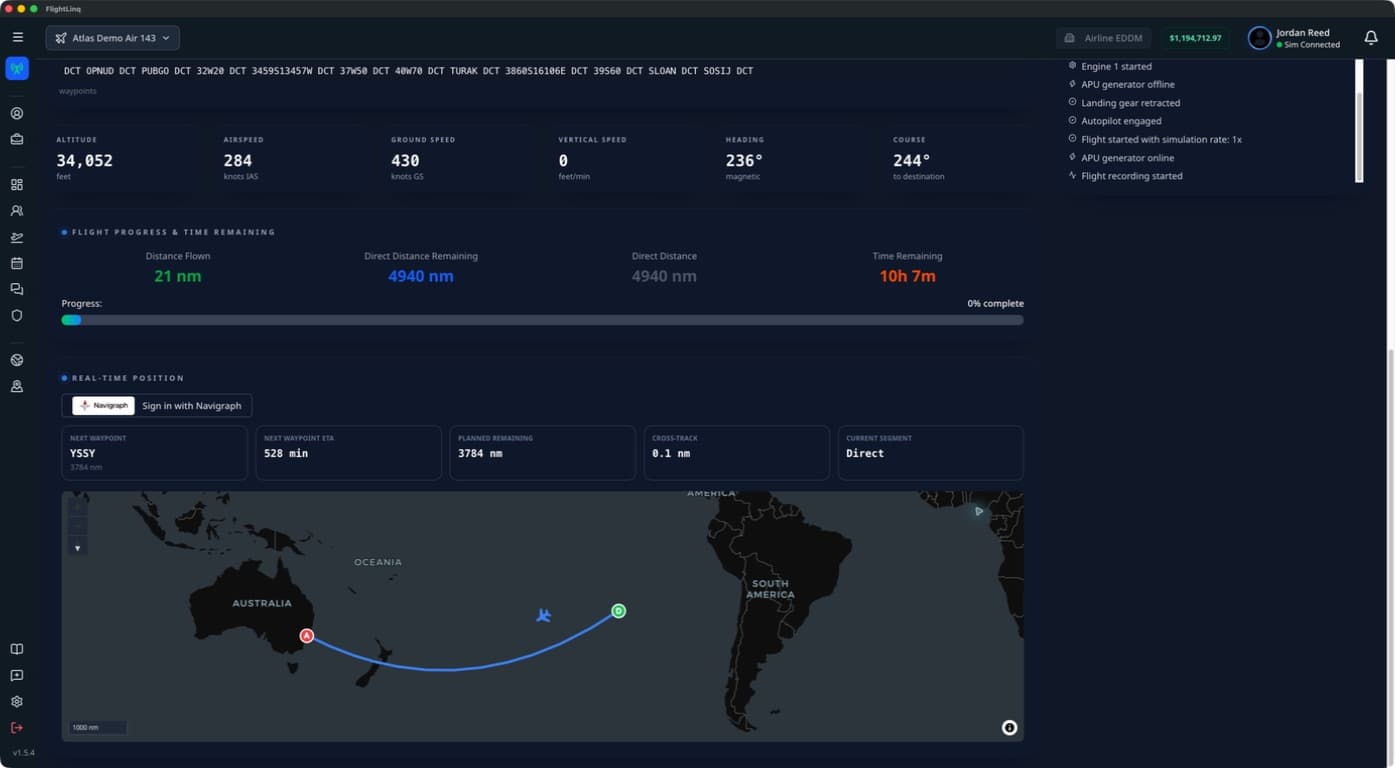Open the settings gear in the sidebar
Screen dimensions: 1395x768
(17, 702)
